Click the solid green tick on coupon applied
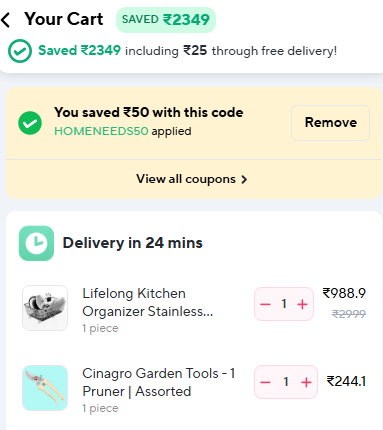383x430 pixels. point(30,123)
